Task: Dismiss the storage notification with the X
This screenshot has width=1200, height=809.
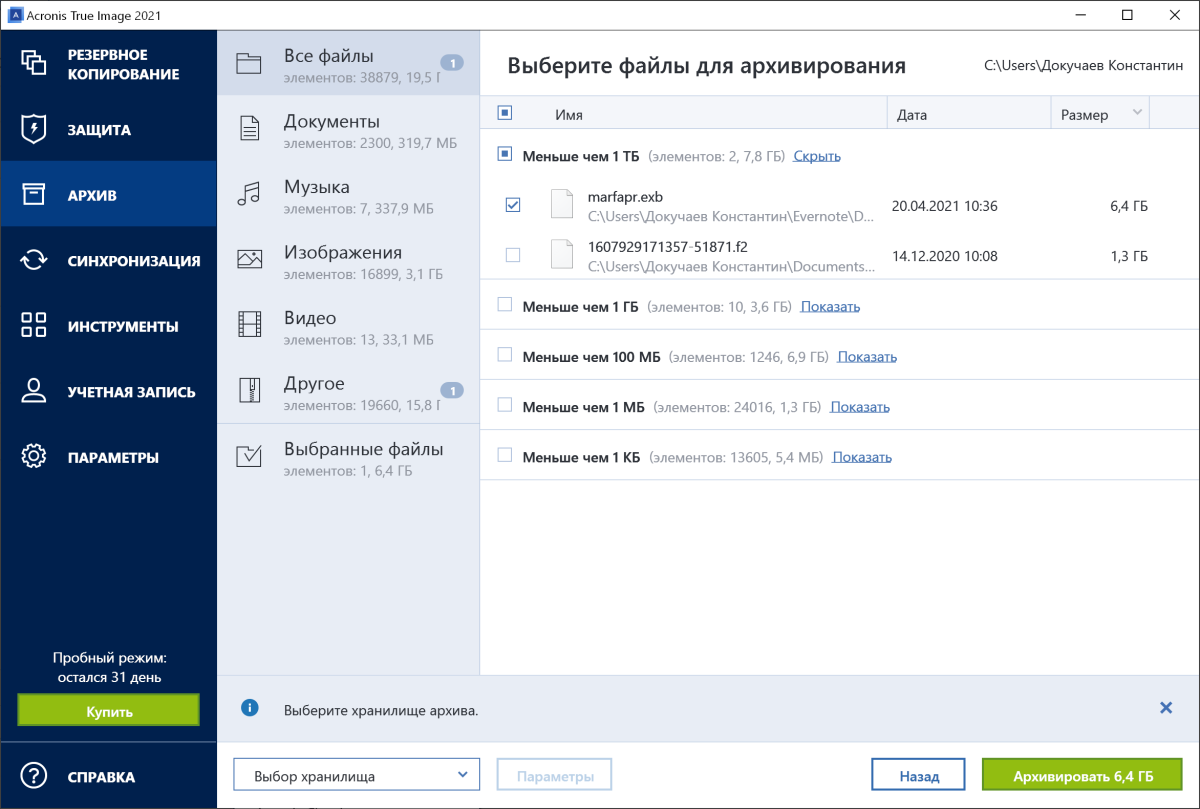Action: click(x=1165, y=707)
